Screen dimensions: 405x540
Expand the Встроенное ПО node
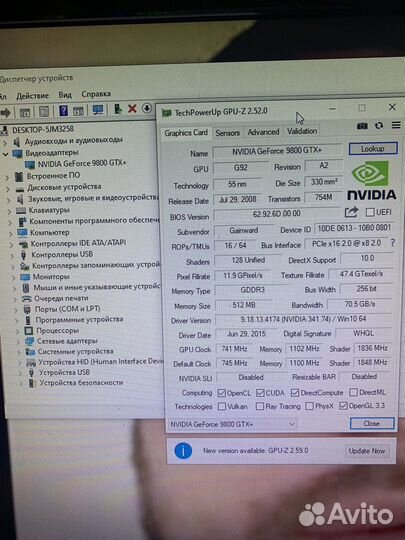pyautogui.click(x=7, y=178)
